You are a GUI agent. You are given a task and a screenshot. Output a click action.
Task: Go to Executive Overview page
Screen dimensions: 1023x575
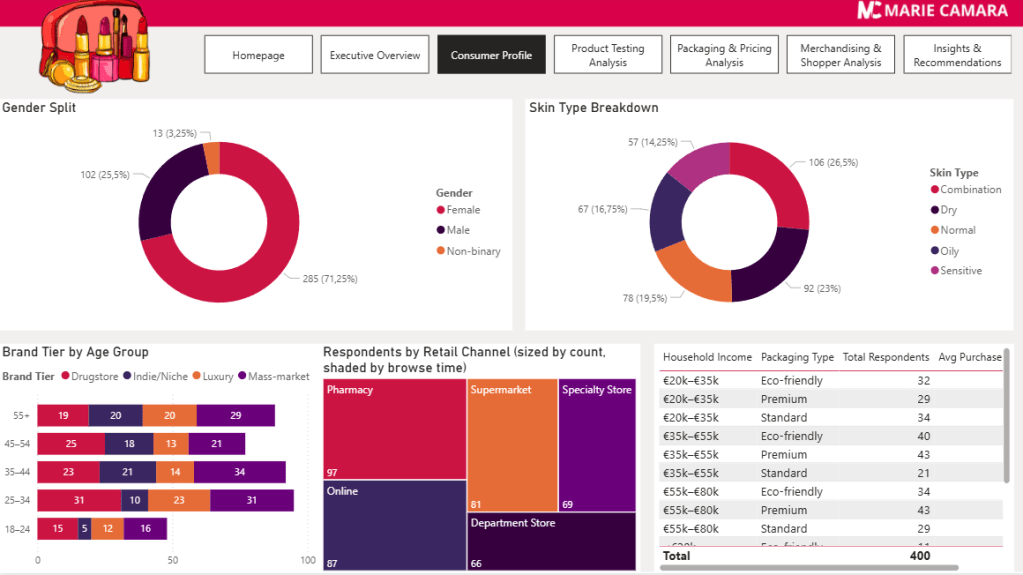tap(375, 55)
